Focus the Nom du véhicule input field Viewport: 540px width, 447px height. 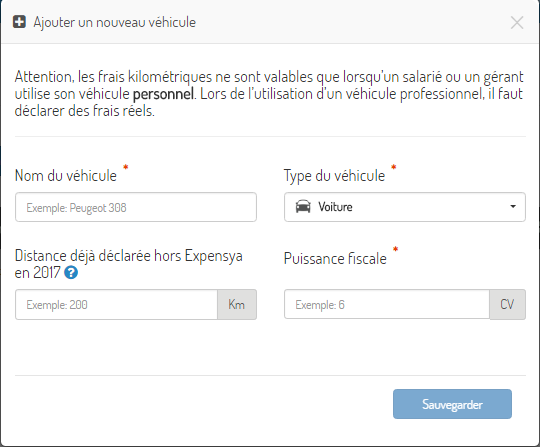pos(136,207)
